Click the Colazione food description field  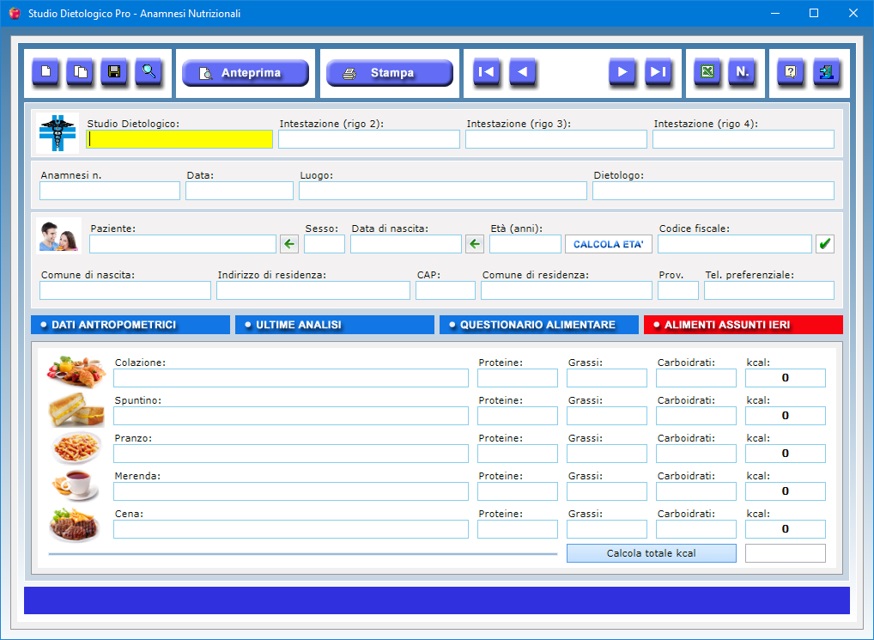[291, 378]
